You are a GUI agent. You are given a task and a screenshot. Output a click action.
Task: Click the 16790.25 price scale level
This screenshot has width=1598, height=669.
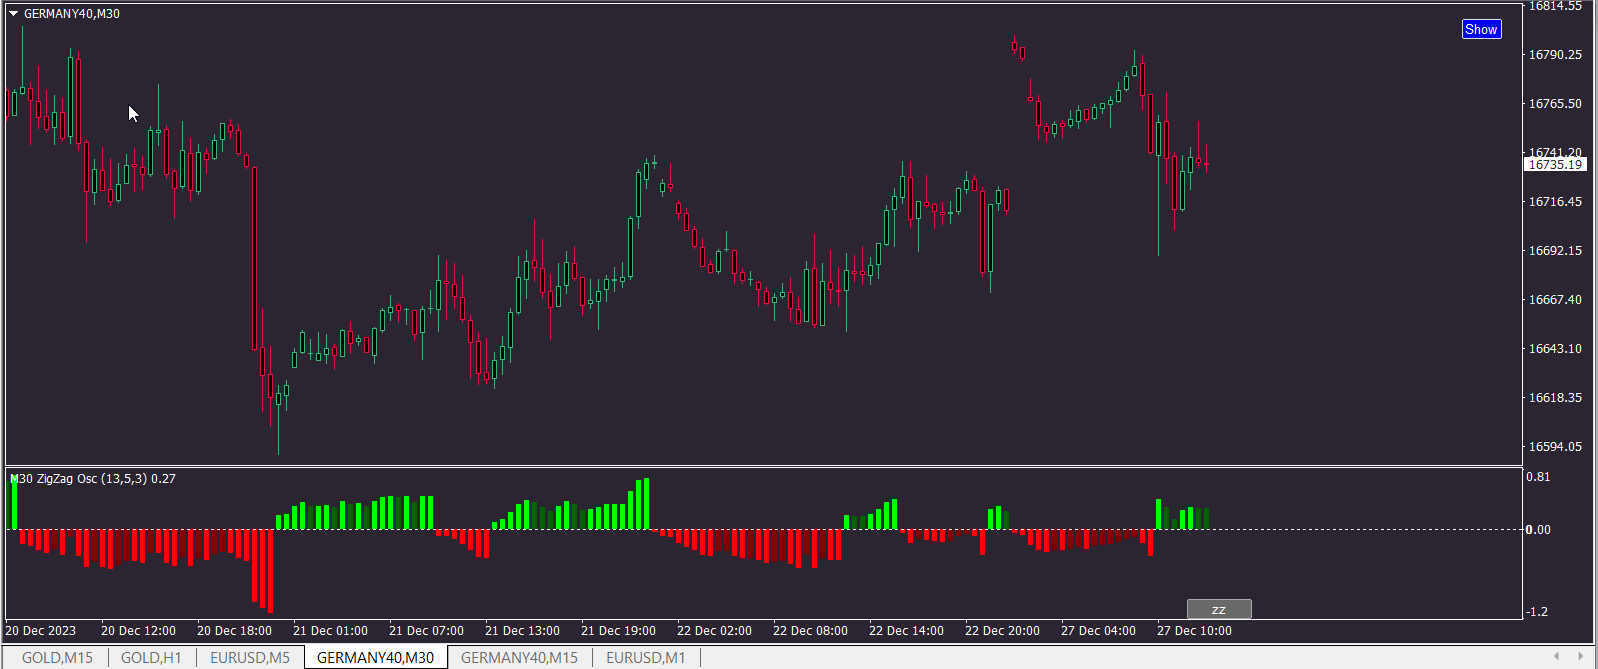(1555, 55)
